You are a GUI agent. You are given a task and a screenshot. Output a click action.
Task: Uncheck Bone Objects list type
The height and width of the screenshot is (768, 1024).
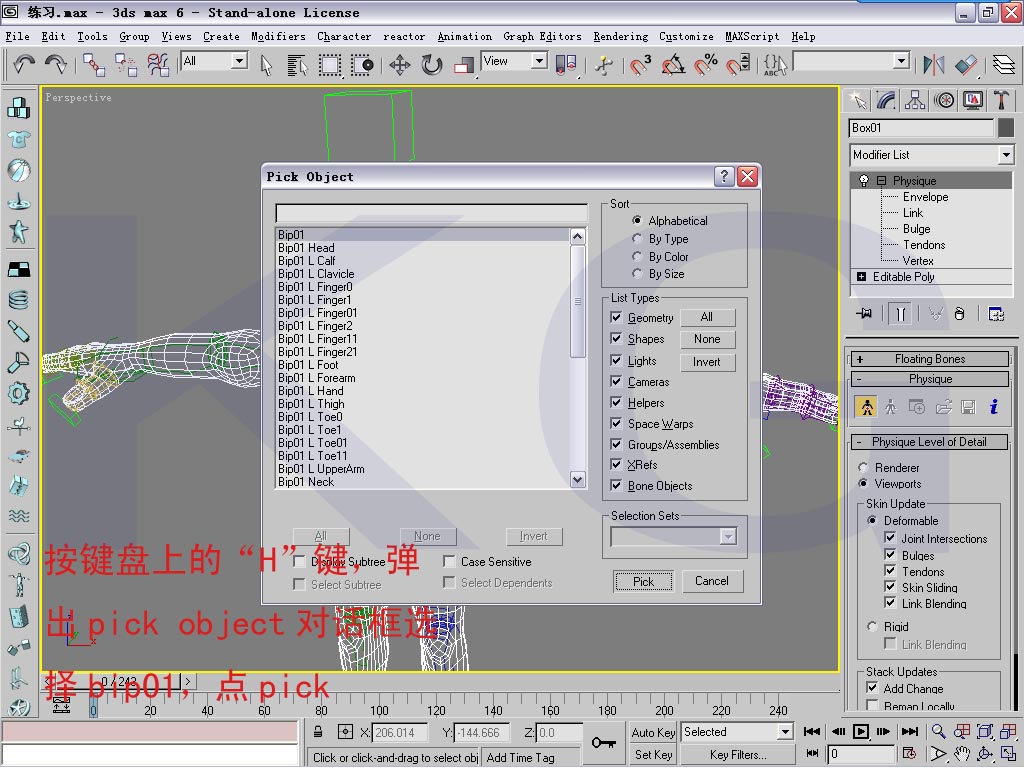(x=616, y=485)
